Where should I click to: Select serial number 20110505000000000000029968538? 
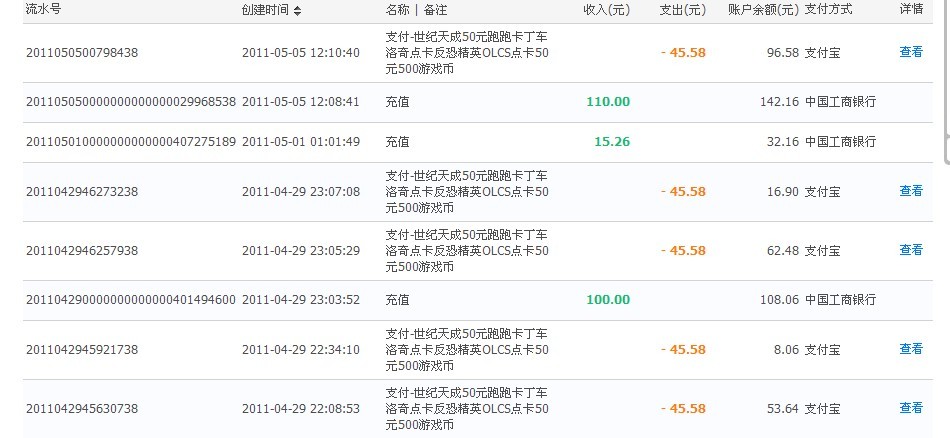click(131, 102)
